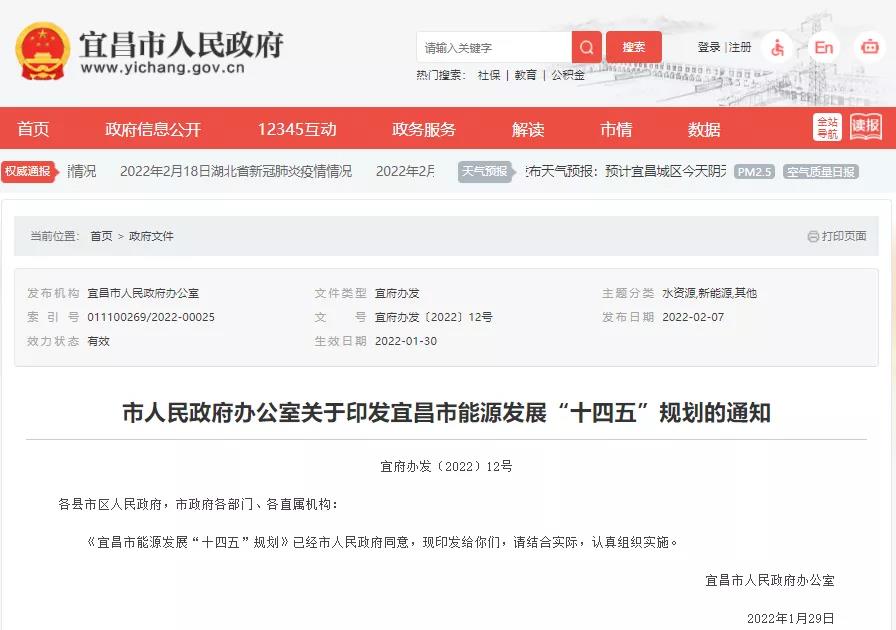896x630 pixels.
Task: Select the 政务服务 navigation item
Action: [x=424, y=129]
